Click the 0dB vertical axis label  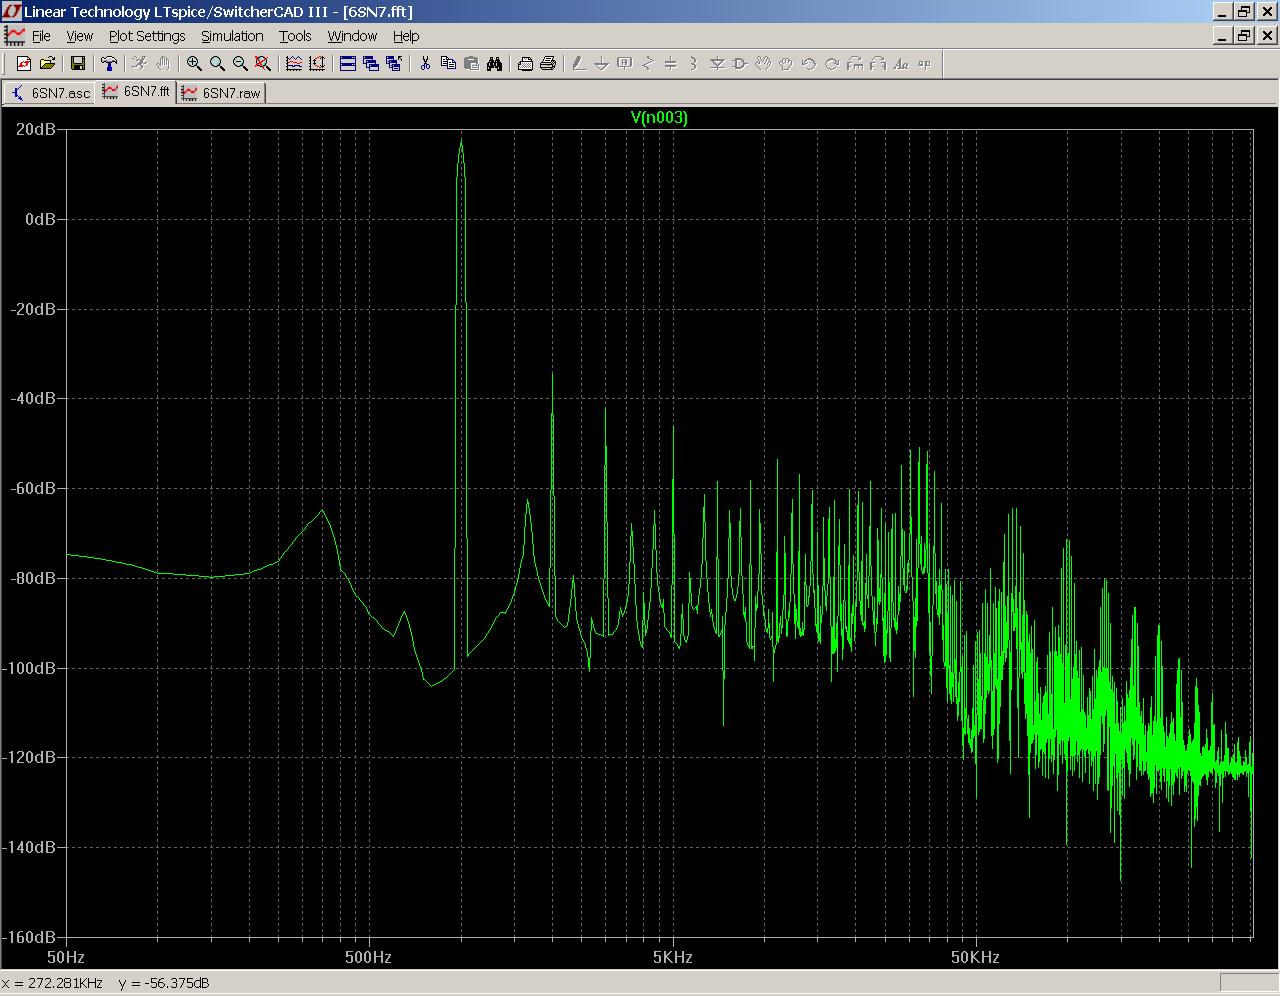click(40, 219)
